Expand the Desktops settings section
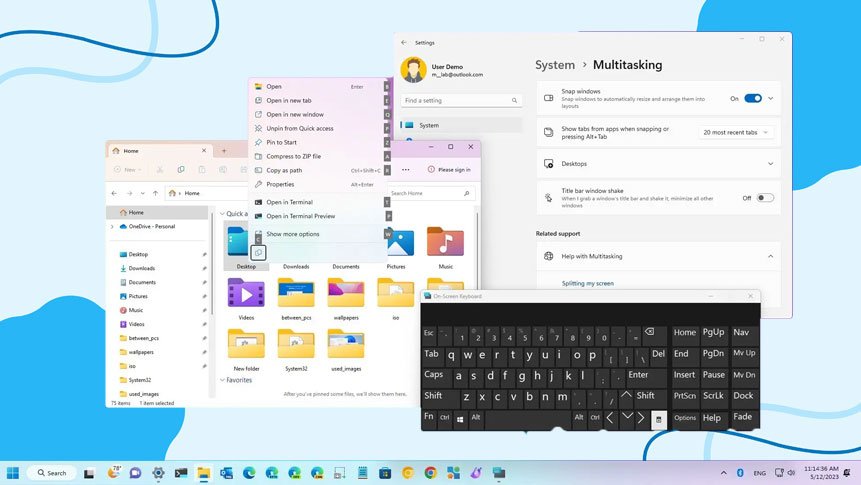861x485 pixels. pos(770,164)
